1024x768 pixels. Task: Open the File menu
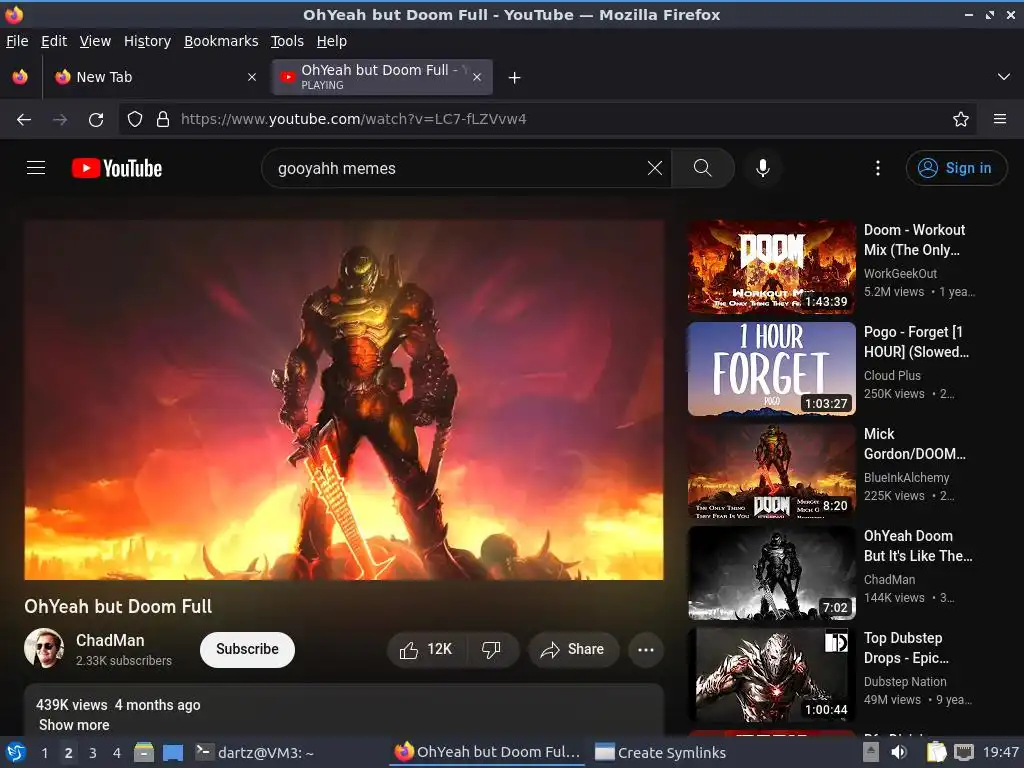click(x=17, y=41)
